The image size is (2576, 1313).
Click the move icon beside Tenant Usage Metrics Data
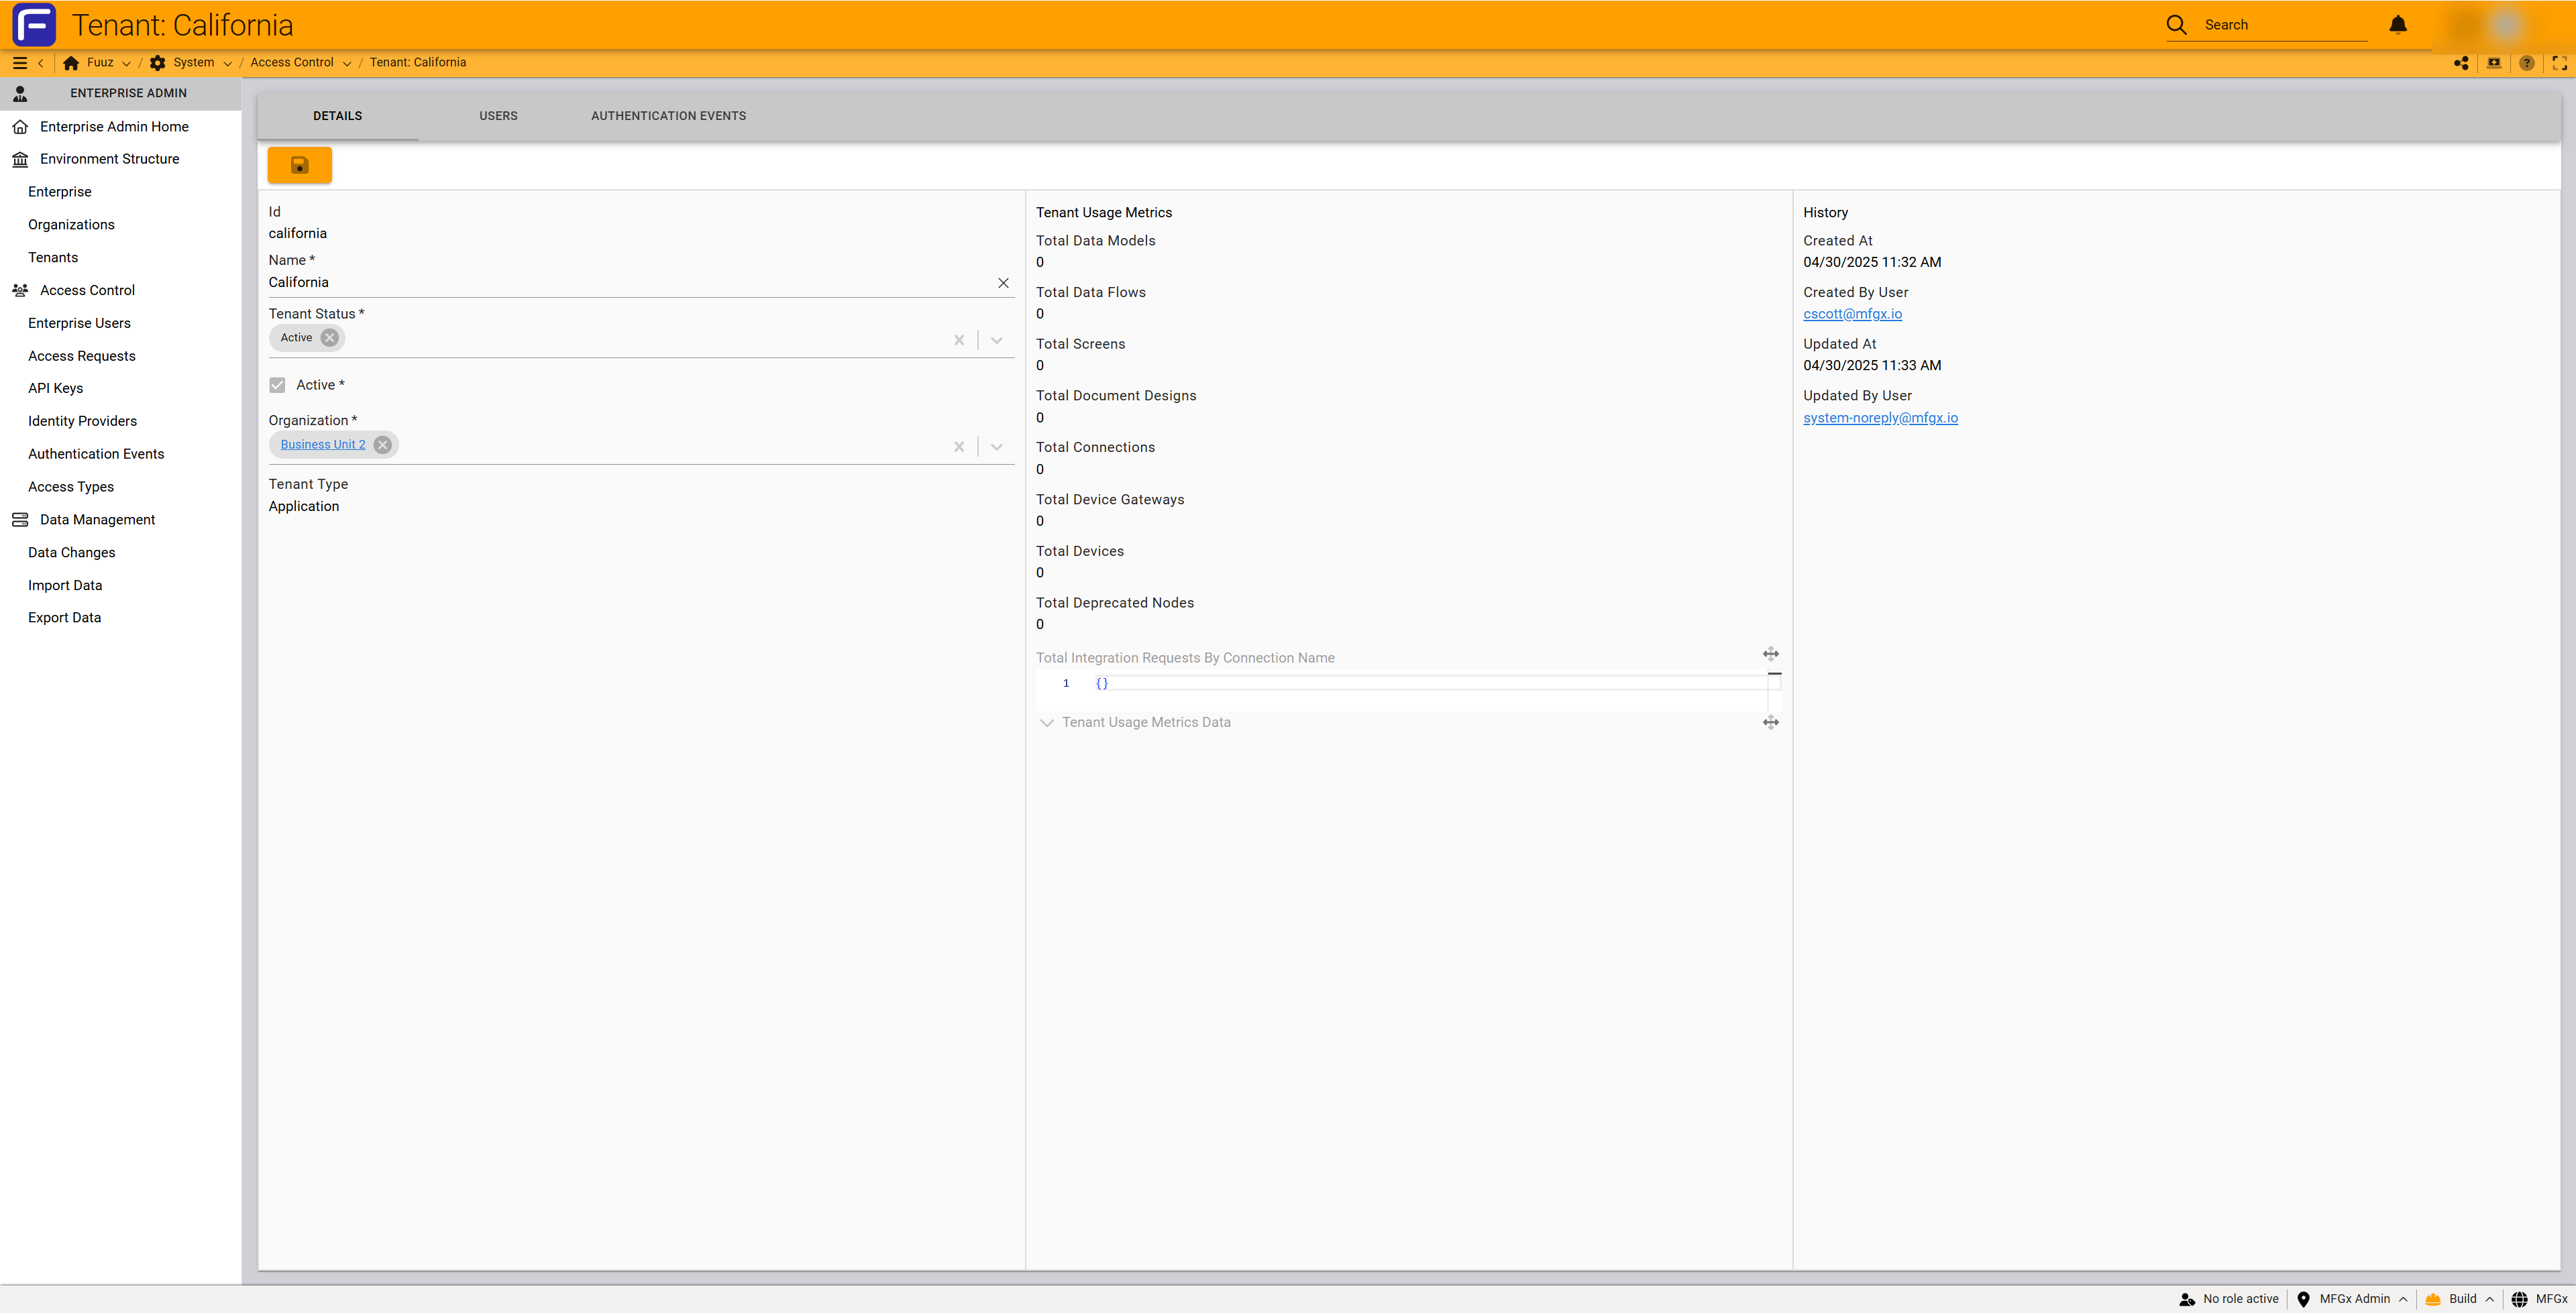click(x=1770, y=722)
